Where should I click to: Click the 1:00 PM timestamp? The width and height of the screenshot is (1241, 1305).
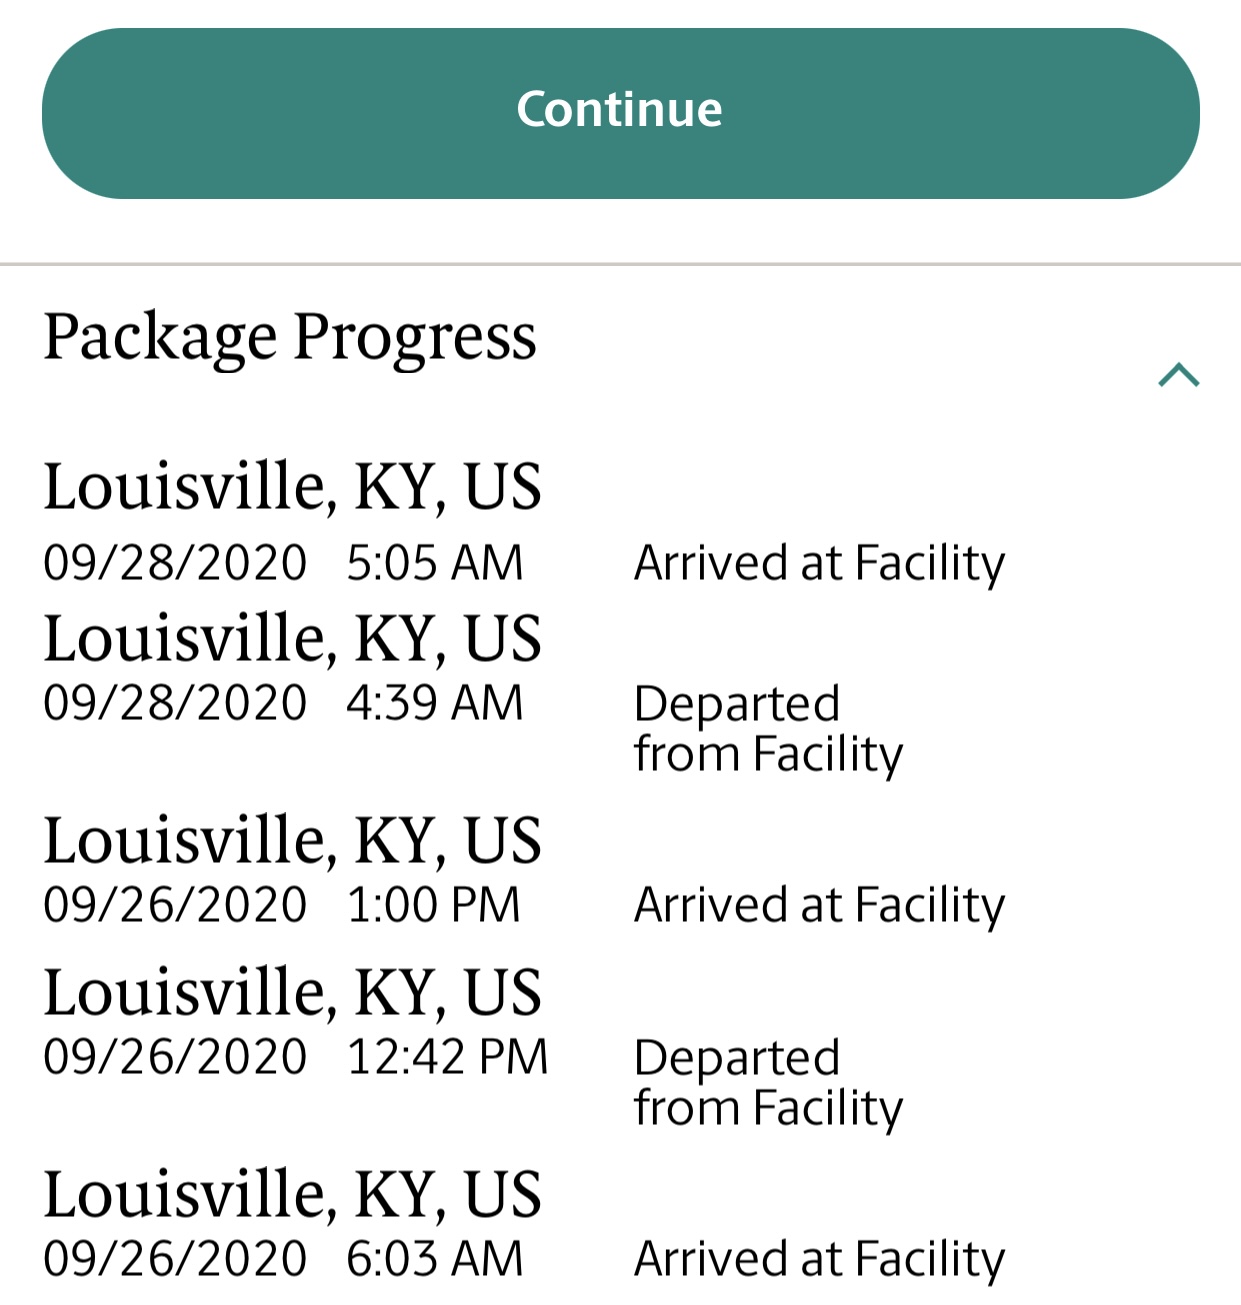tap(433, 905)
